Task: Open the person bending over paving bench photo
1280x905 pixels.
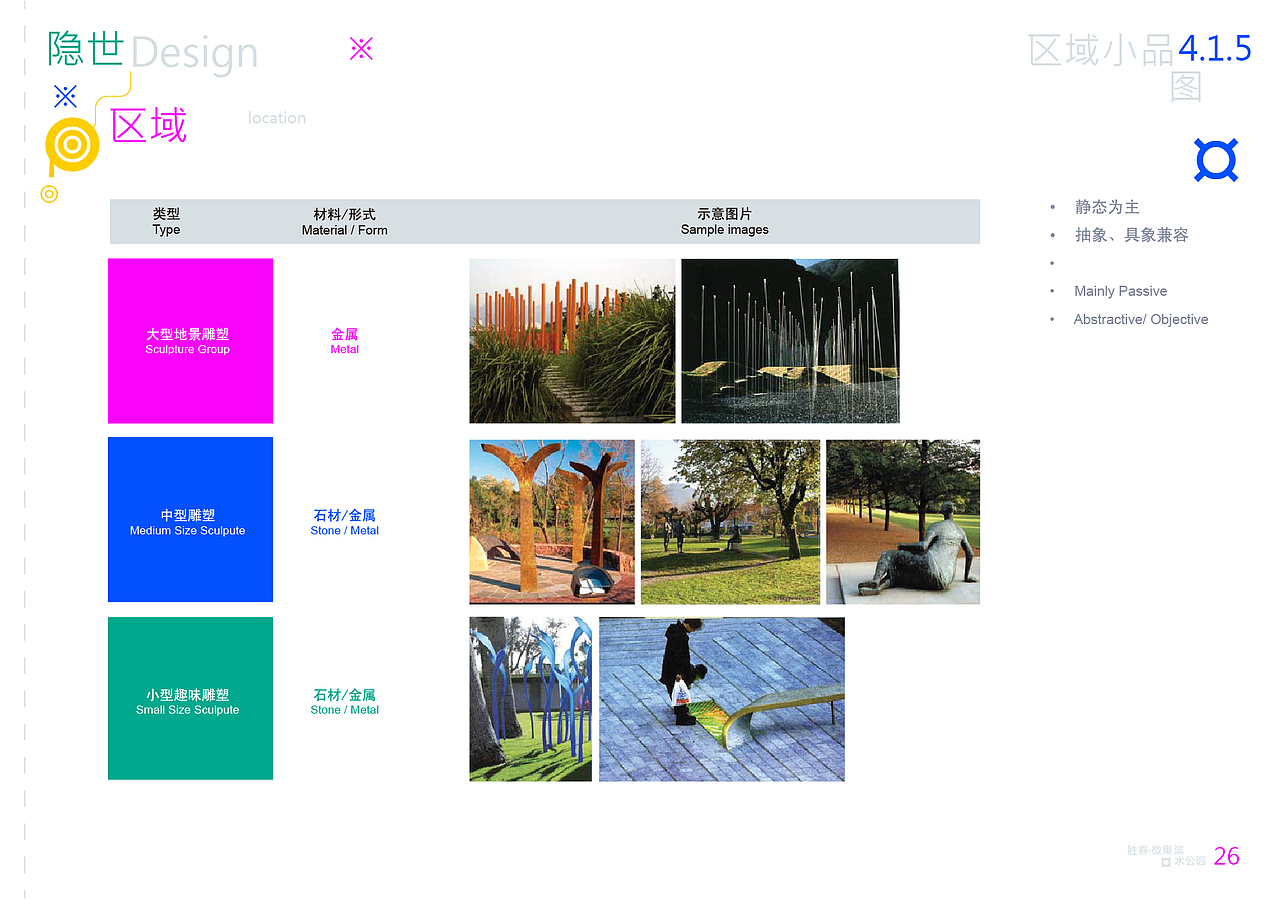Action: [722, 699]
